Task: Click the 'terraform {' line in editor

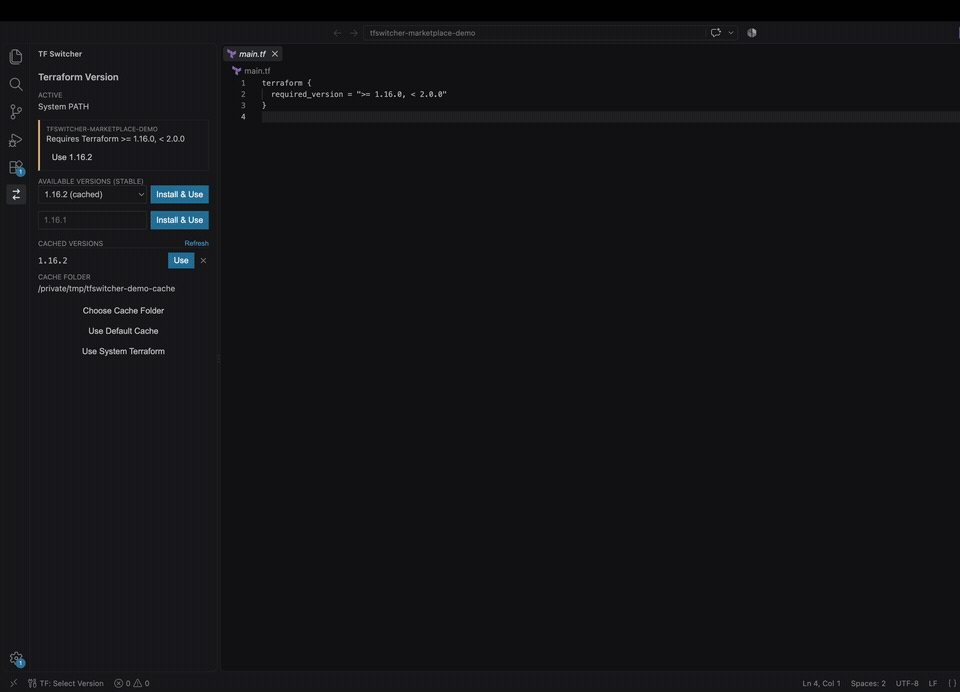Action: coord(287,83)
